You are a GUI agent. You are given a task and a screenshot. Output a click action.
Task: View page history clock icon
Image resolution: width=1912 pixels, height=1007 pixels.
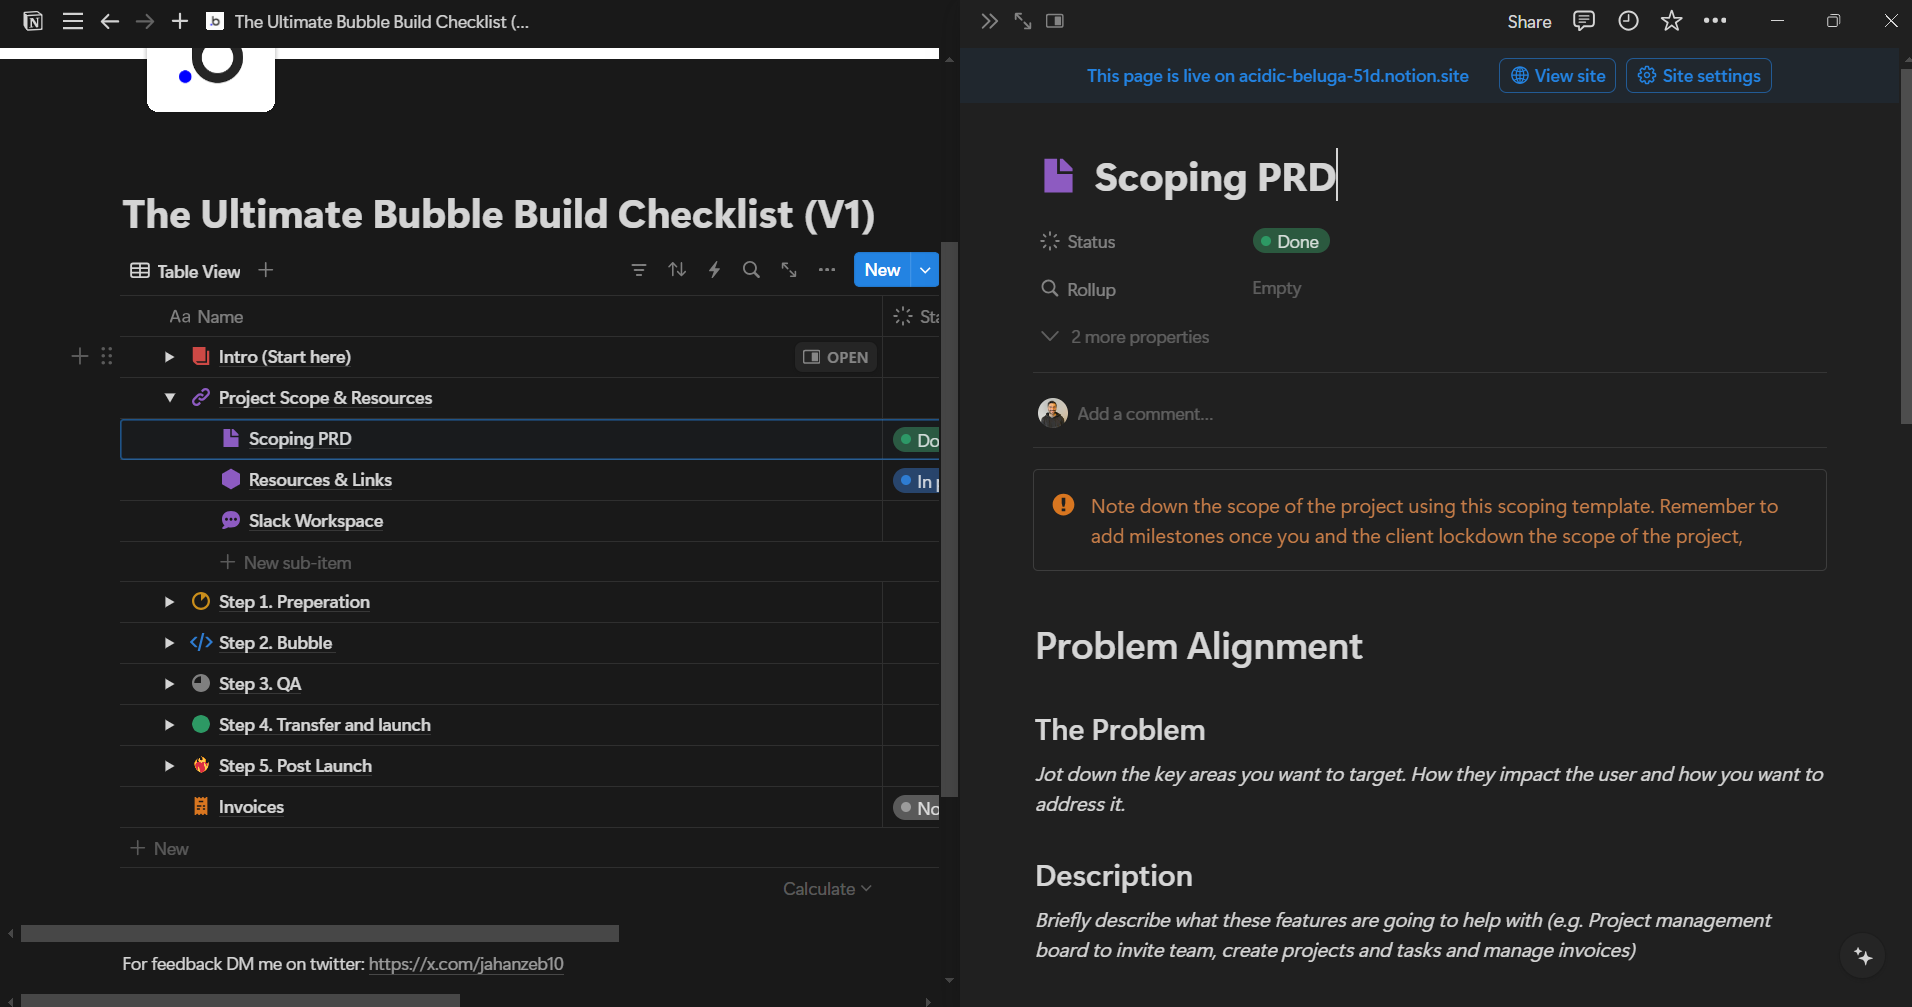(1628, 21)
